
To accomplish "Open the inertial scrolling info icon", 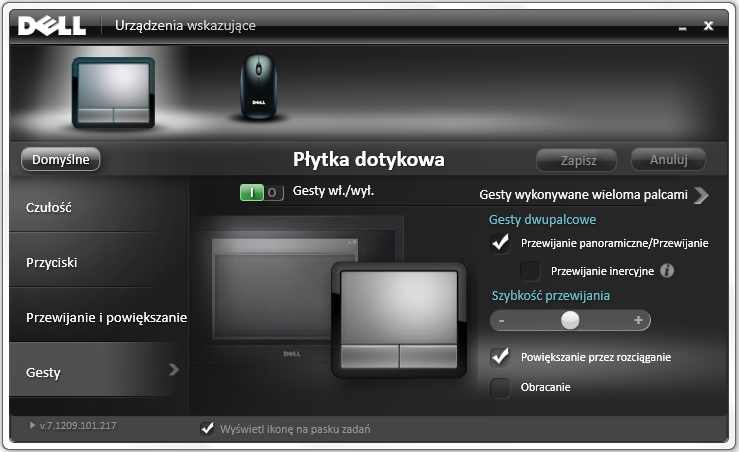I will tap(667, 271).
